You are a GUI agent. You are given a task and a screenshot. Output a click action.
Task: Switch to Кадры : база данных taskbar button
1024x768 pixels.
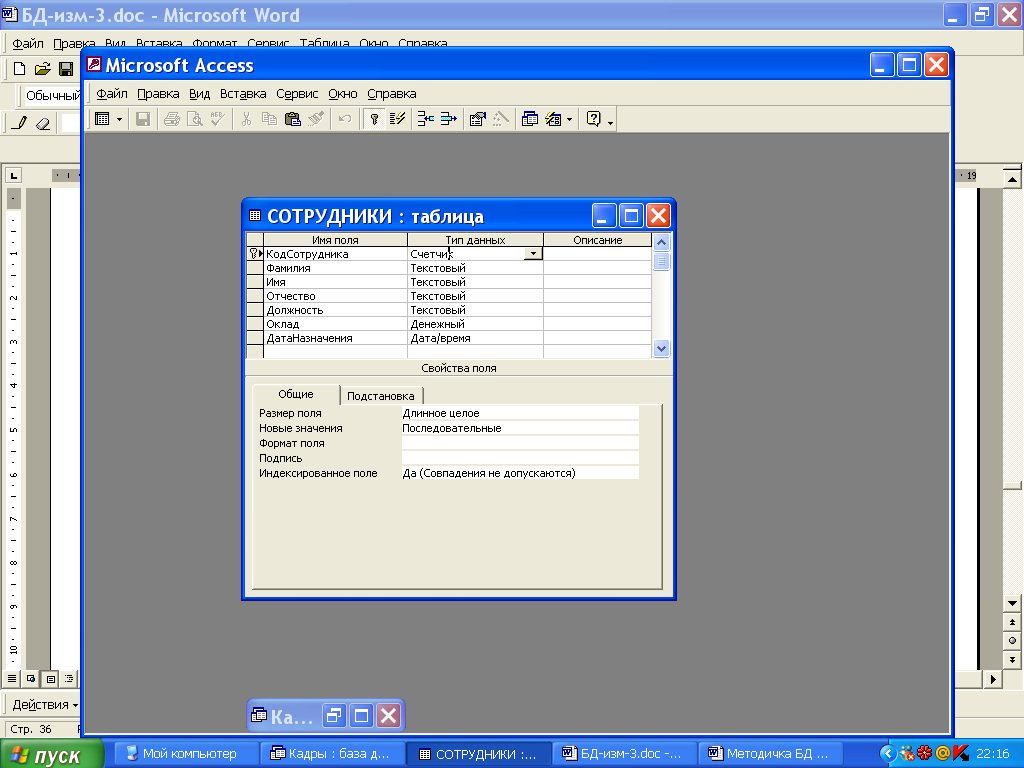coord(332,754)
